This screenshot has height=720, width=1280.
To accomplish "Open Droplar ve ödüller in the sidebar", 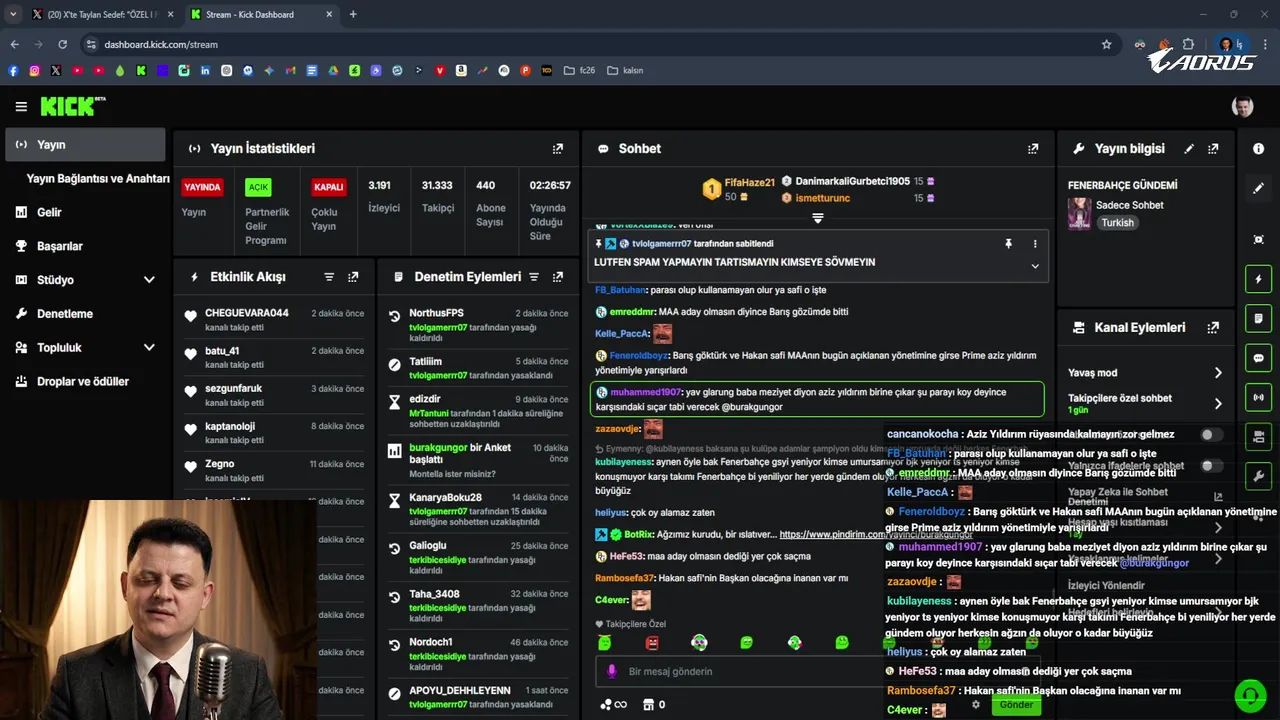I will pos(85,382).
